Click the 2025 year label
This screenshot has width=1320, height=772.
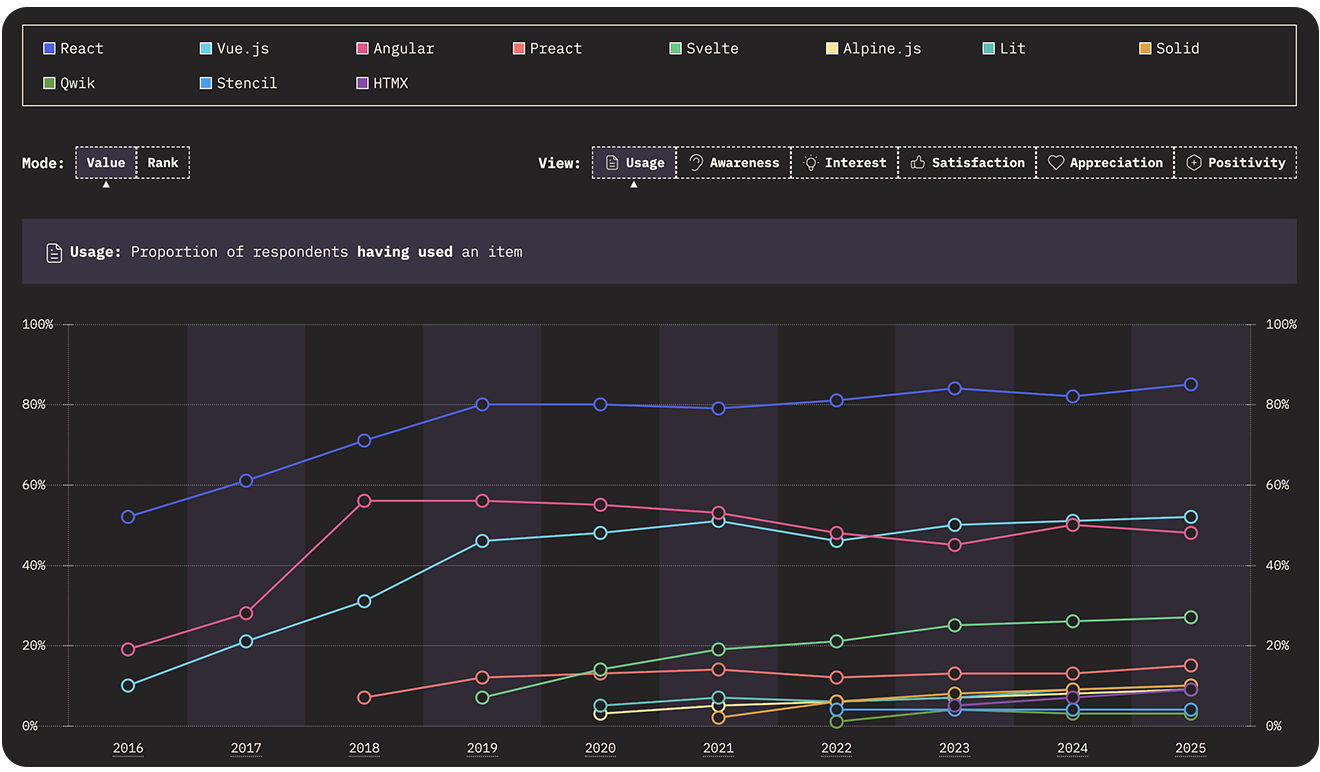point(1191,748)
